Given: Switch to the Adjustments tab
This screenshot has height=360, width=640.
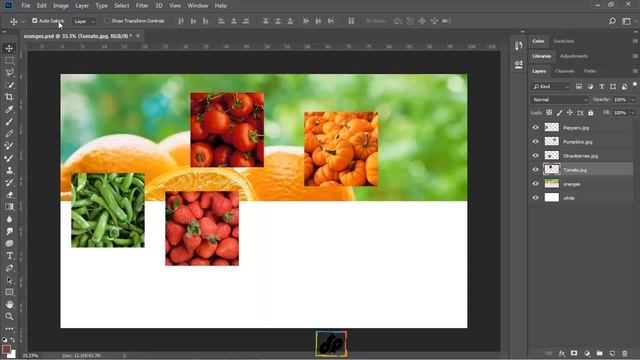Looking at the screenshot, I should [574, 56].
